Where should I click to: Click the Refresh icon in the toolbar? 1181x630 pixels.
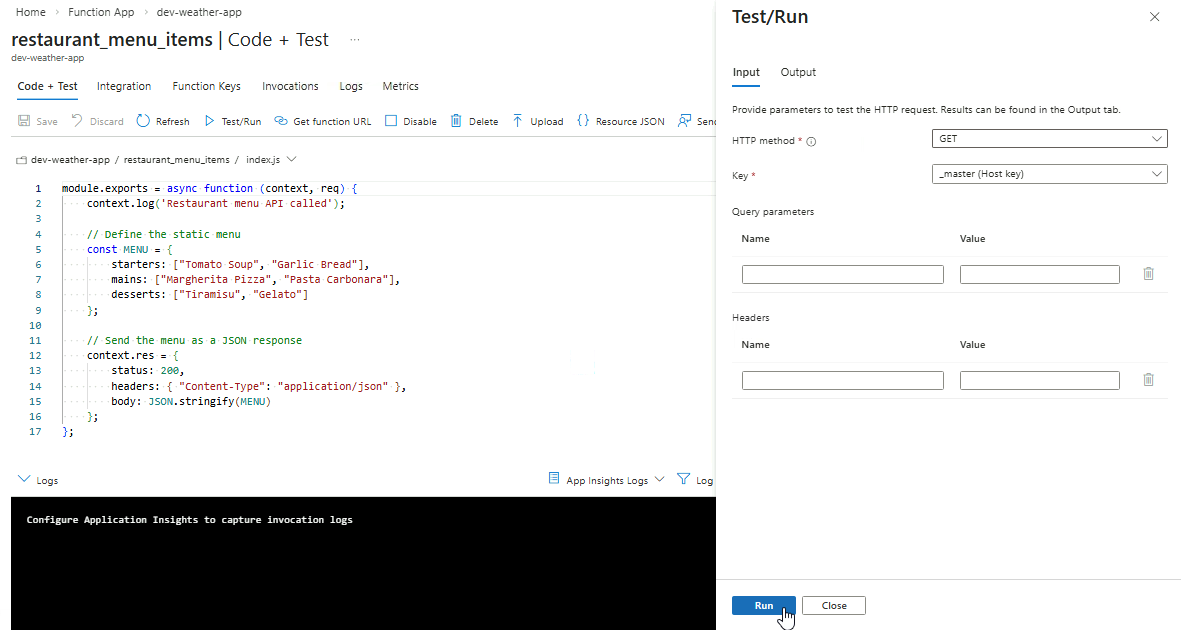click(x=143, y=121)
